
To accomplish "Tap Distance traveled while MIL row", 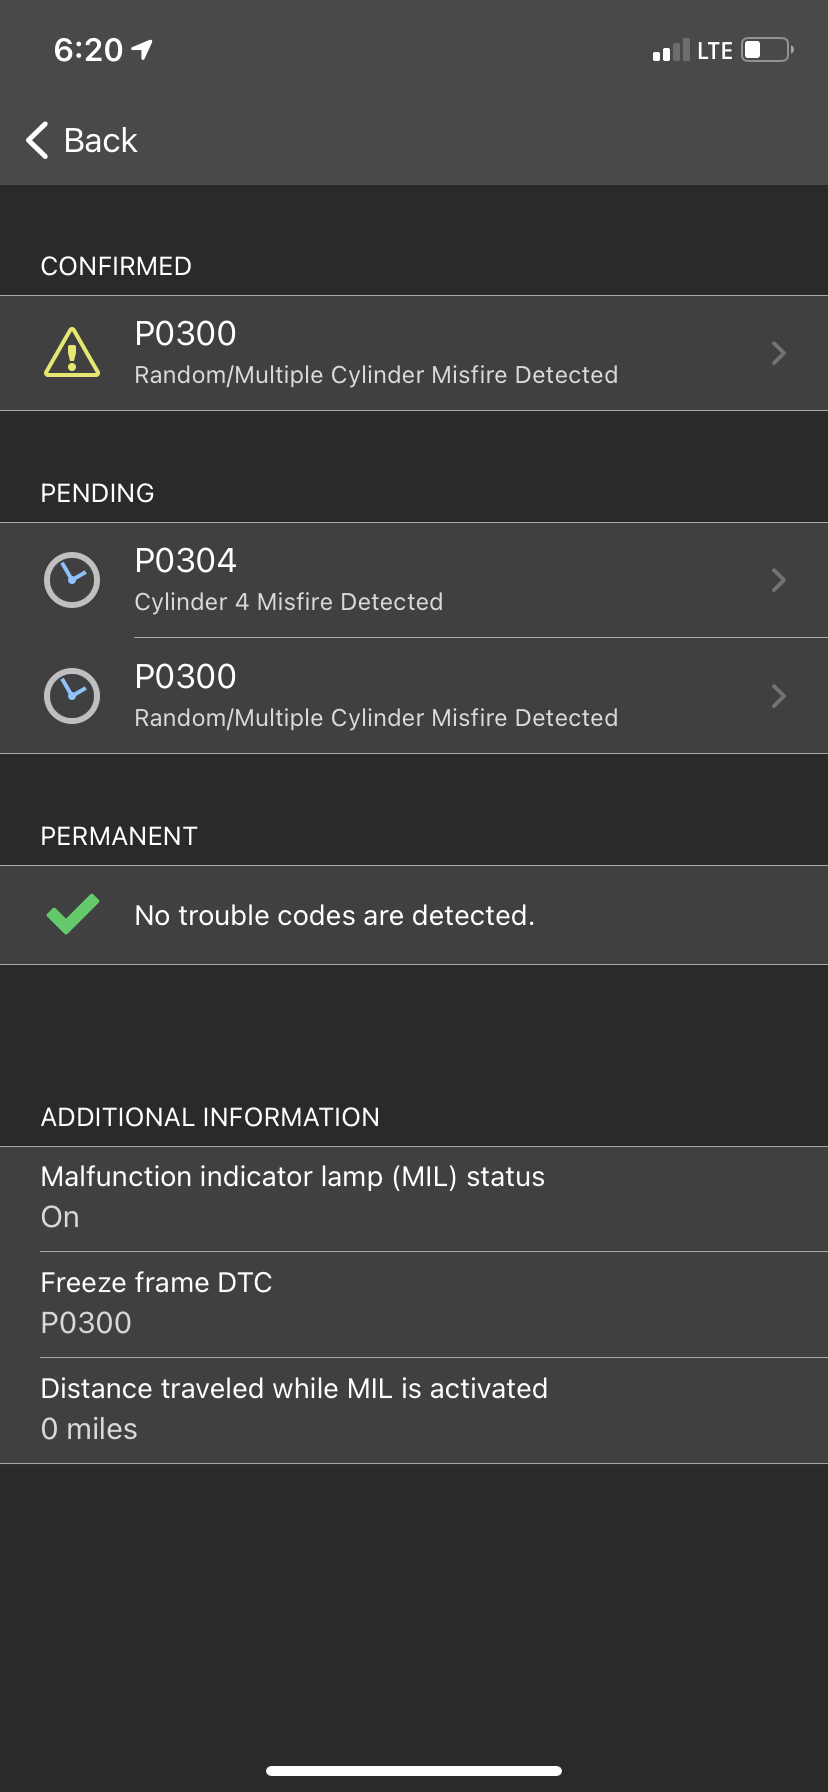I will point(414,1410).
